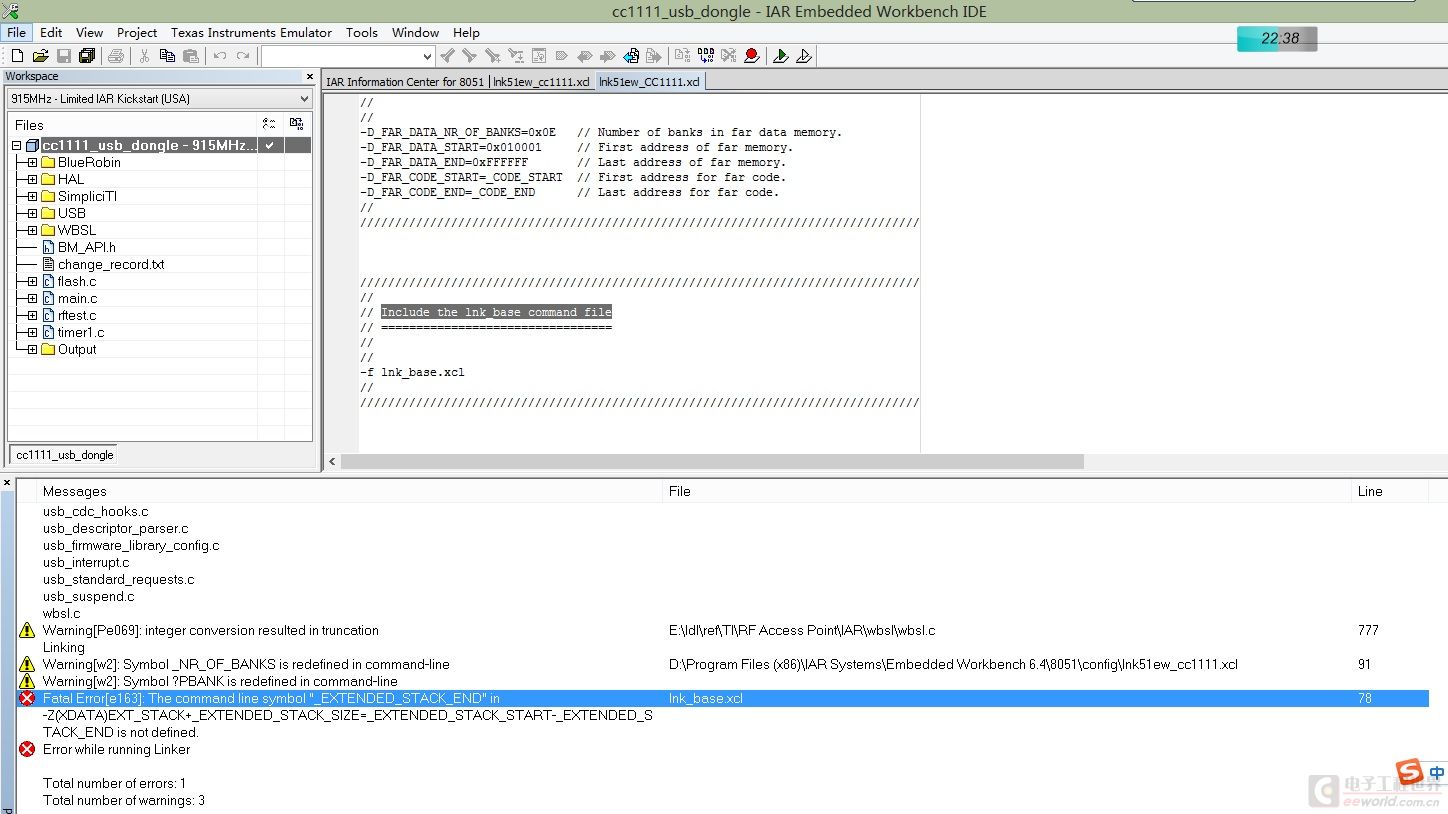Image resolution: width=1448 pixels, height=814 pixels.
Task: Click the Messages column header
Action: pos(350,491)
